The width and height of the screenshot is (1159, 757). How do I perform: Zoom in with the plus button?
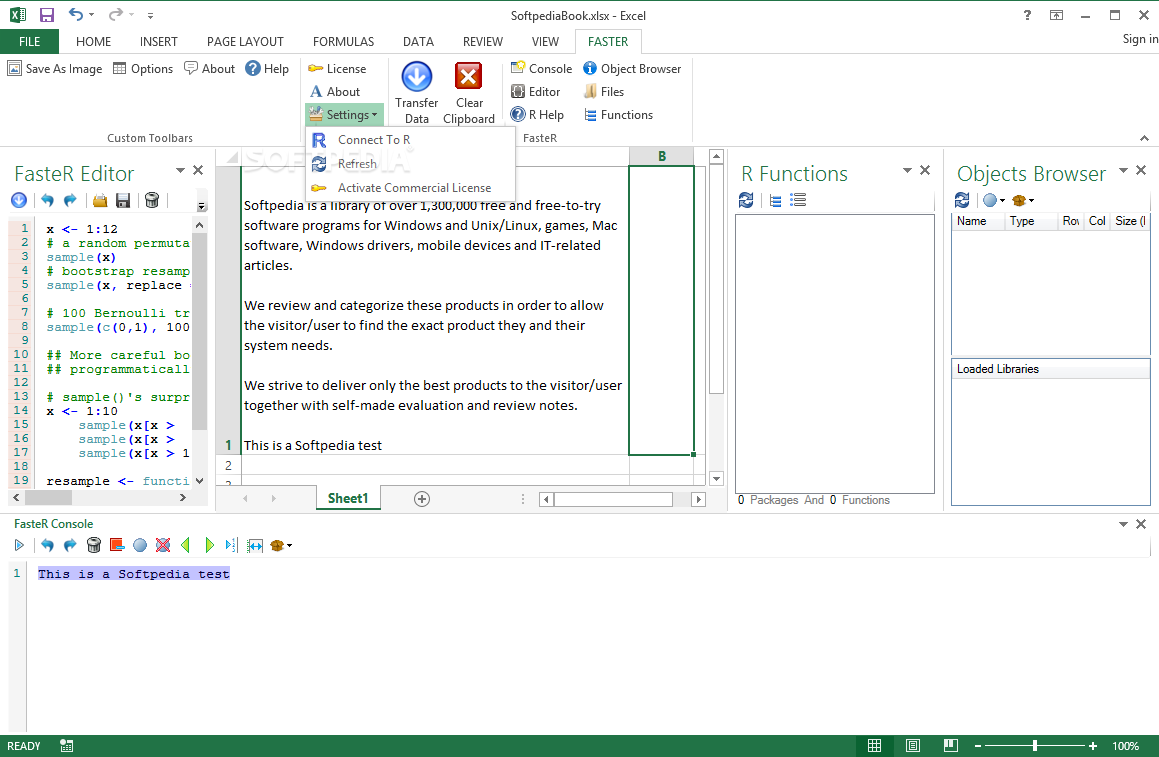(1092, 746)
